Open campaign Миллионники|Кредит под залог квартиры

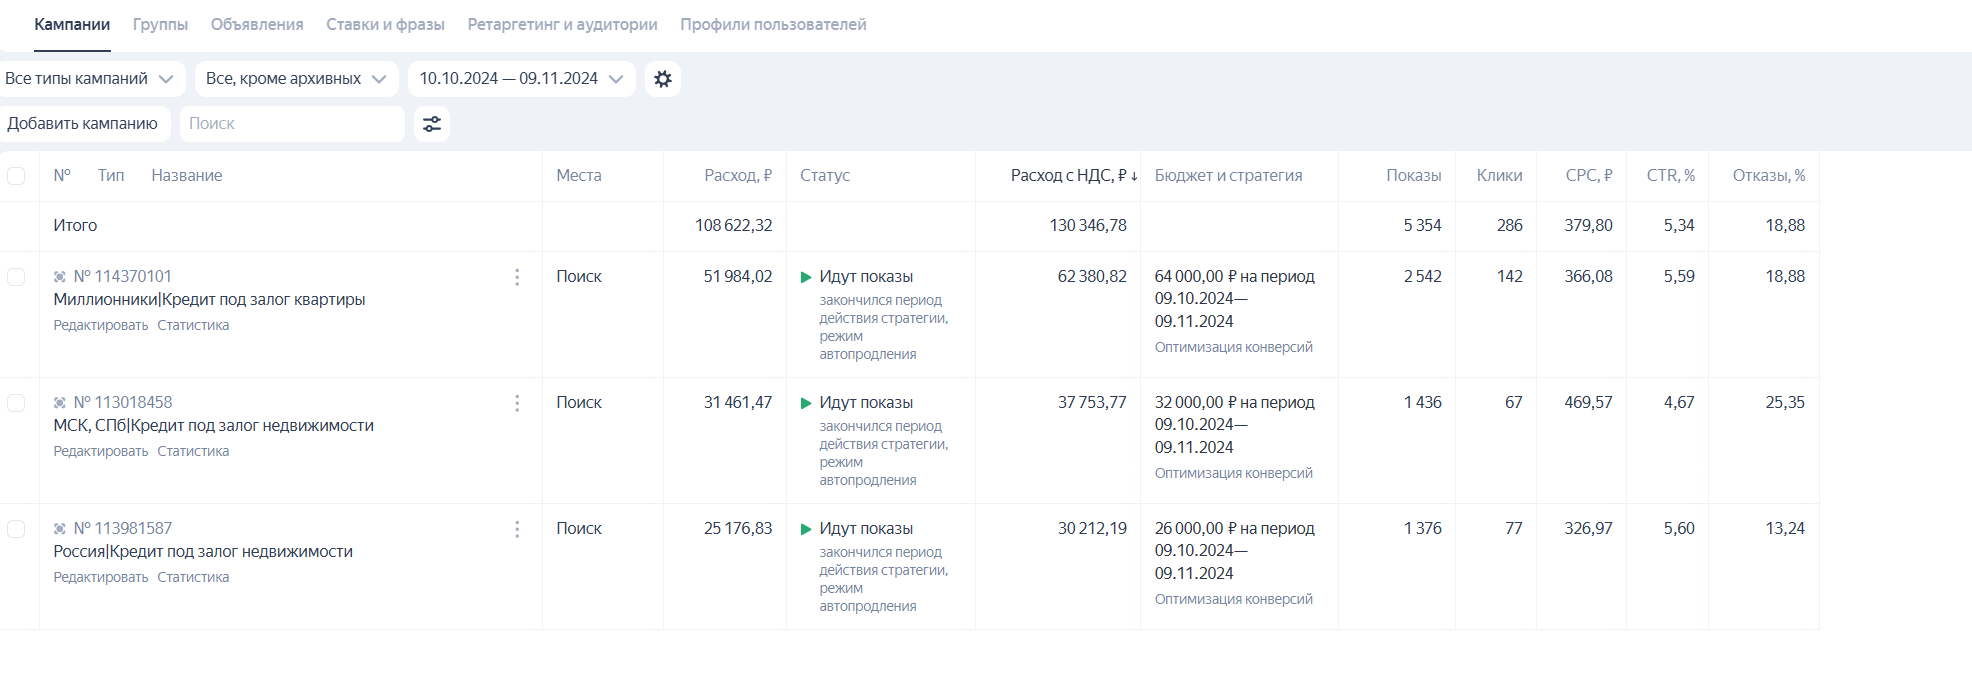pyautogui.click(x=209, y=300)
